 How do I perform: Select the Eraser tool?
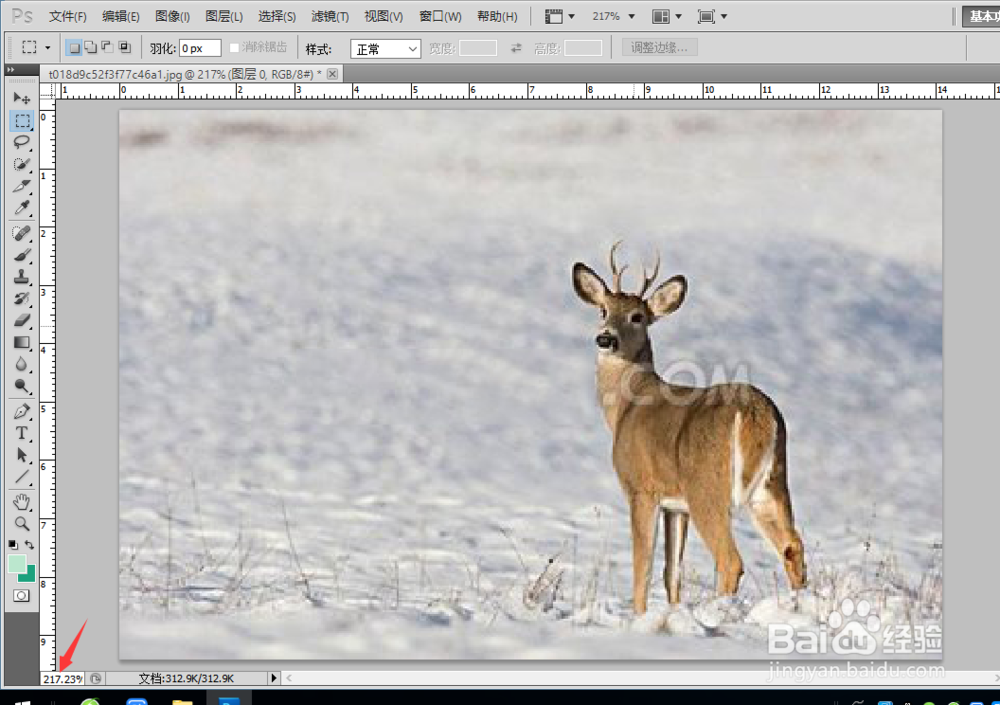point(22,320)
